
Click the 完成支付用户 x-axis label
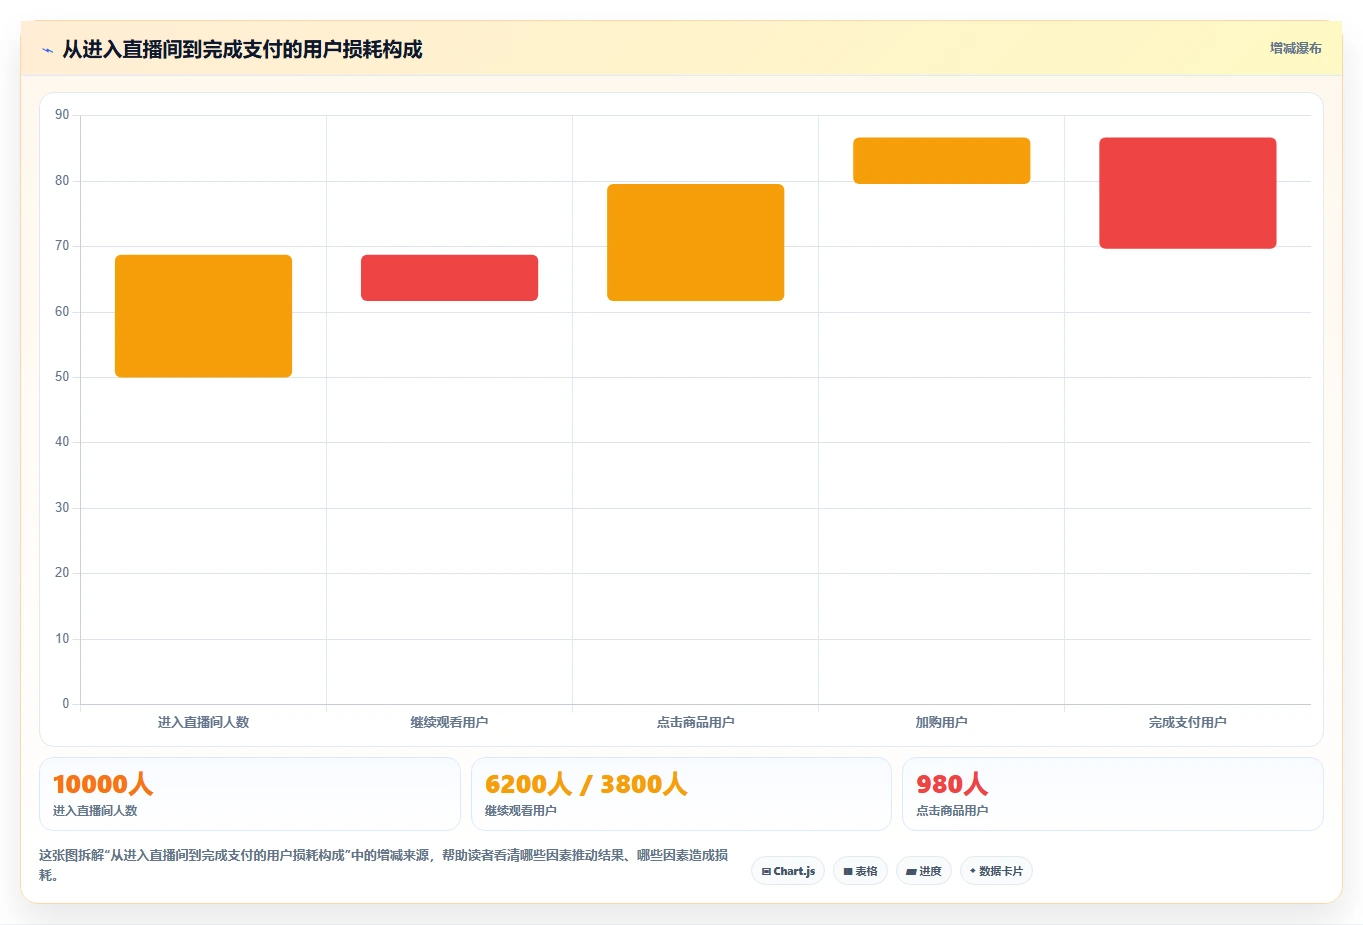[1187, 722]
